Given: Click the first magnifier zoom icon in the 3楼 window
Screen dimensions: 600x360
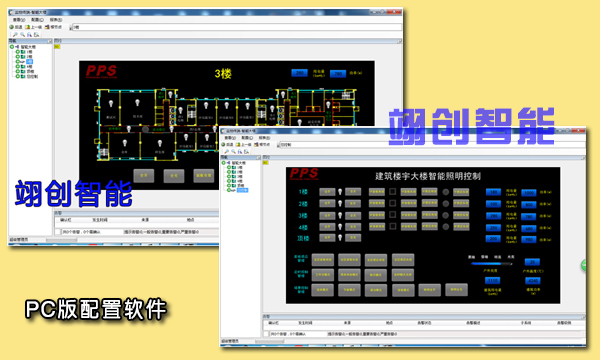Looking at the screenshot, I should click(15, 34).
